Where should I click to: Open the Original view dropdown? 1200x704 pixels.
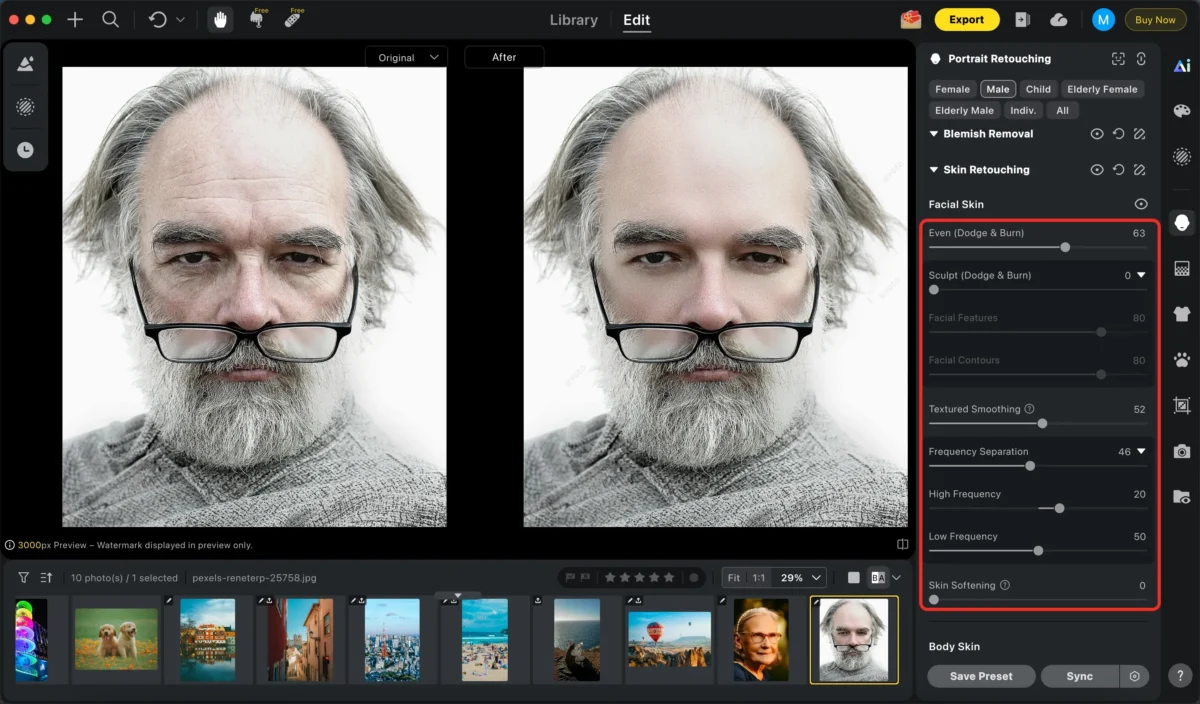click(x=406, y=58)
